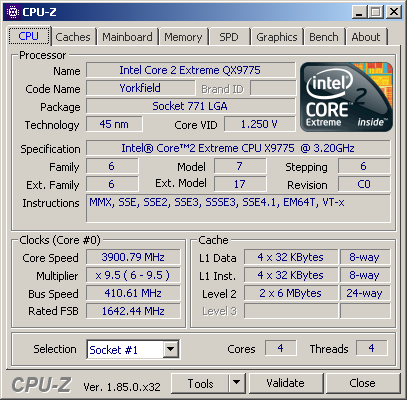Click the Core VID value 1.250 V
This screenshot has width=407, height=400.
pyautogui.click(x=260, y=124)
